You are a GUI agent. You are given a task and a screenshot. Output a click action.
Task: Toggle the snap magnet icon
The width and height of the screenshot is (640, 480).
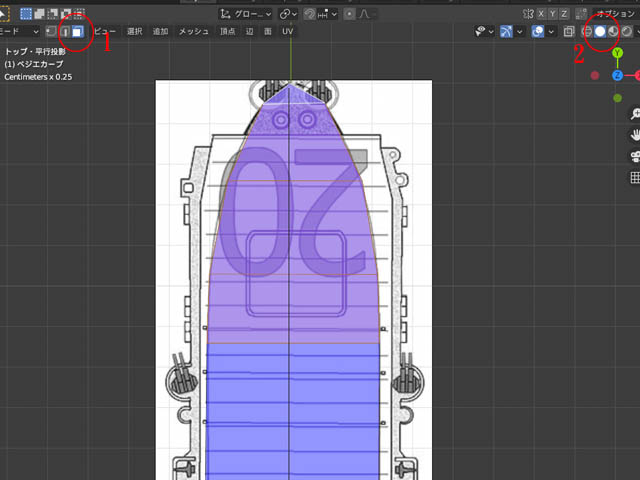coord(310,14)
